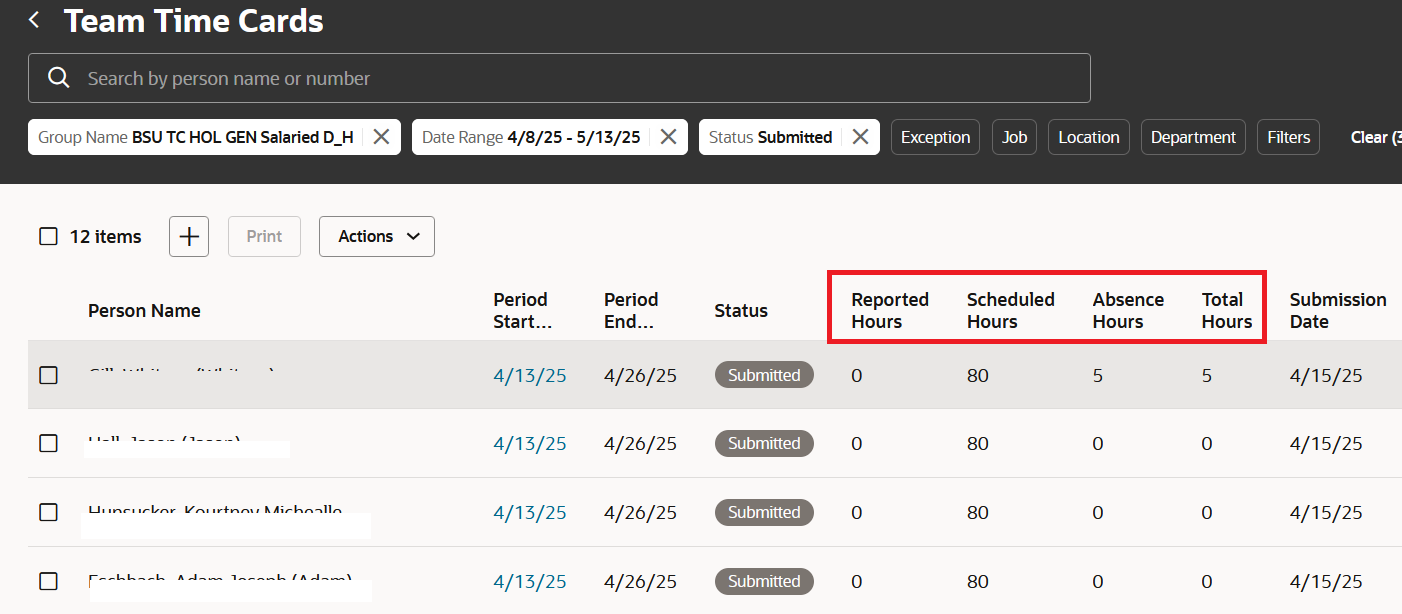Viewport: 1402px width, 614px height.
Task: Check the Eschbach, Adam Joseph row checkbox
Action: 48,581
